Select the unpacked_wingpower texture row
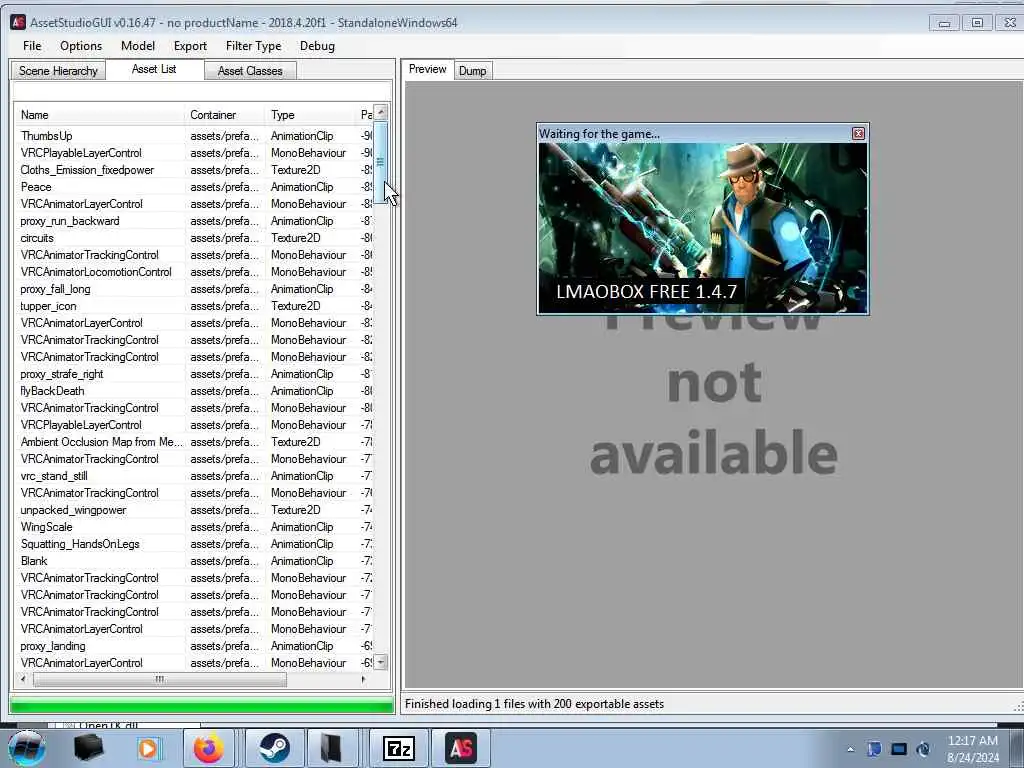This screenshot has height=768, width=1024. (194, 509)
